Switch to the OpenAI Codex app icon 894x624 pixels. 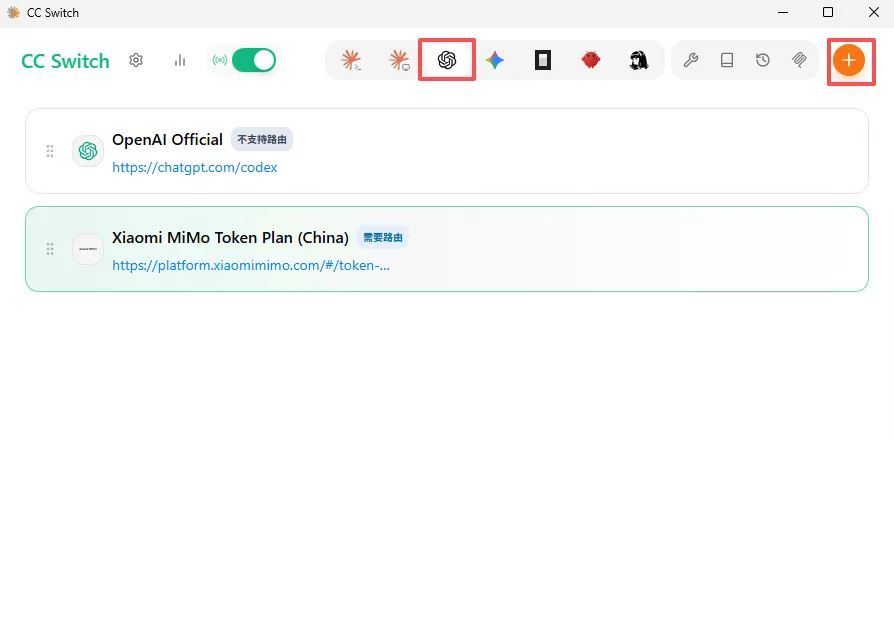point(447,60)
